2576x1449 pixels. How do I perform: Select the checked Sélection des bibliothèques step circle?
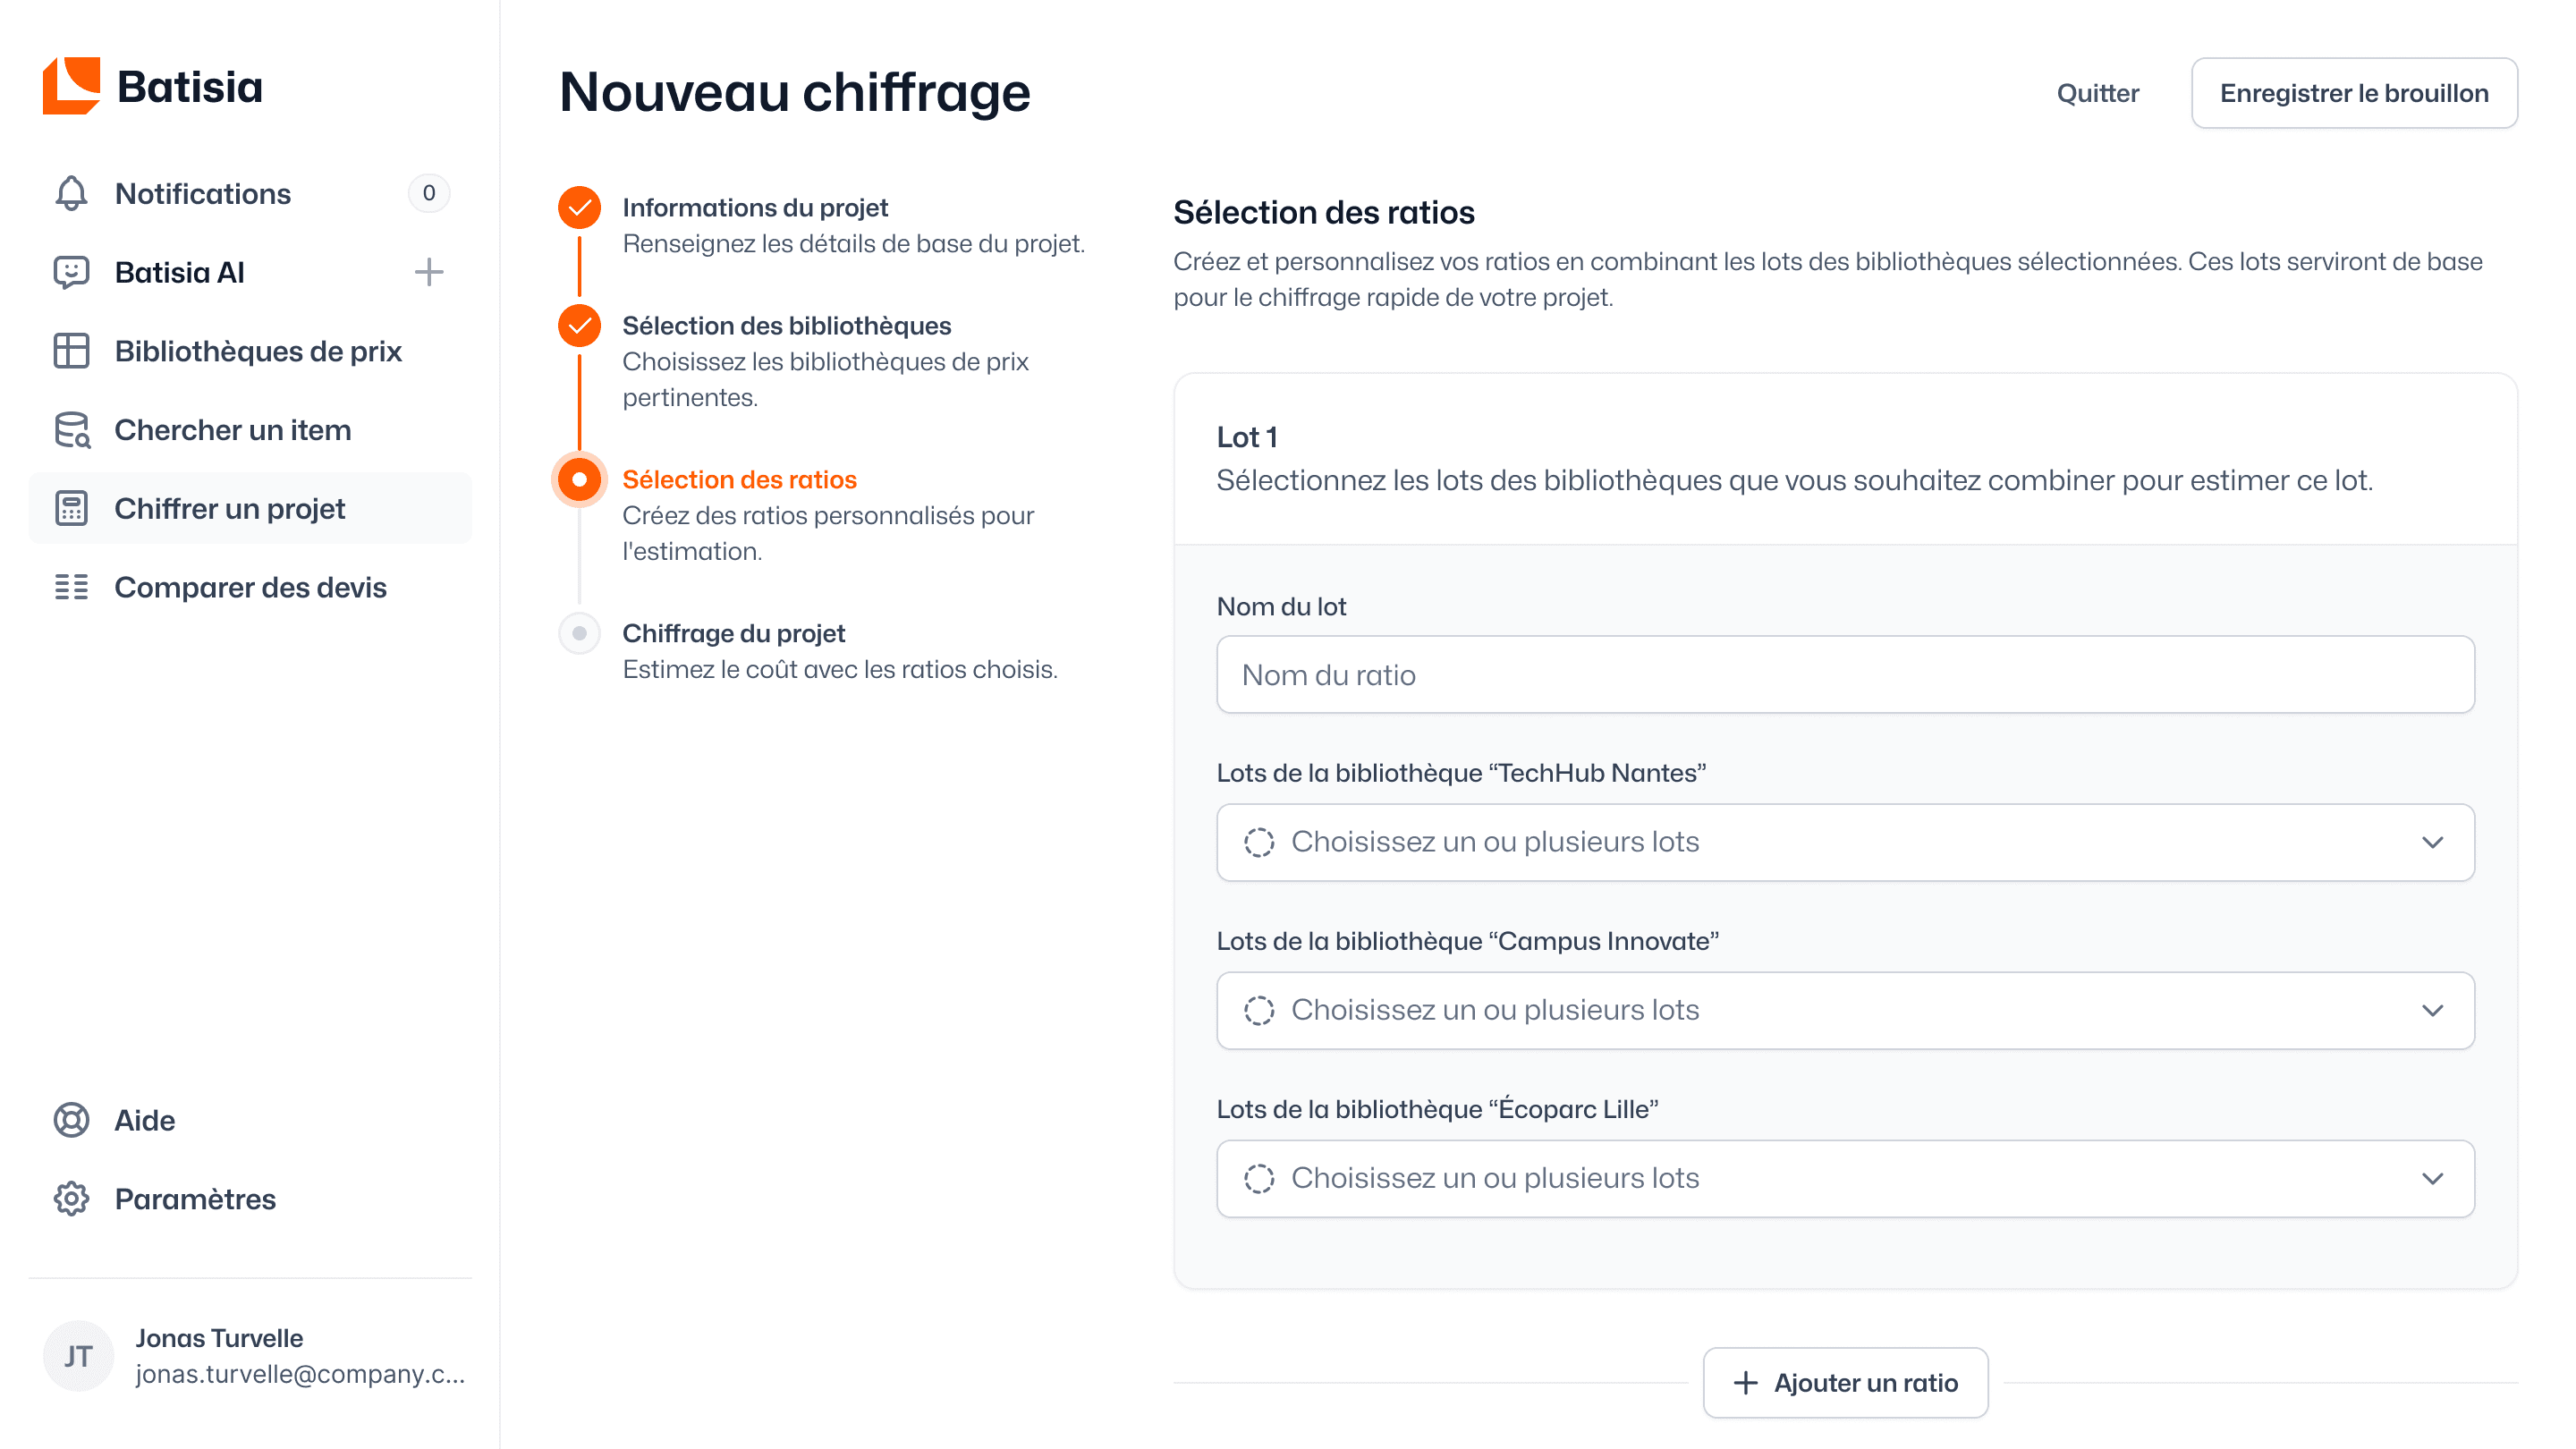click(x=579, y=326)
